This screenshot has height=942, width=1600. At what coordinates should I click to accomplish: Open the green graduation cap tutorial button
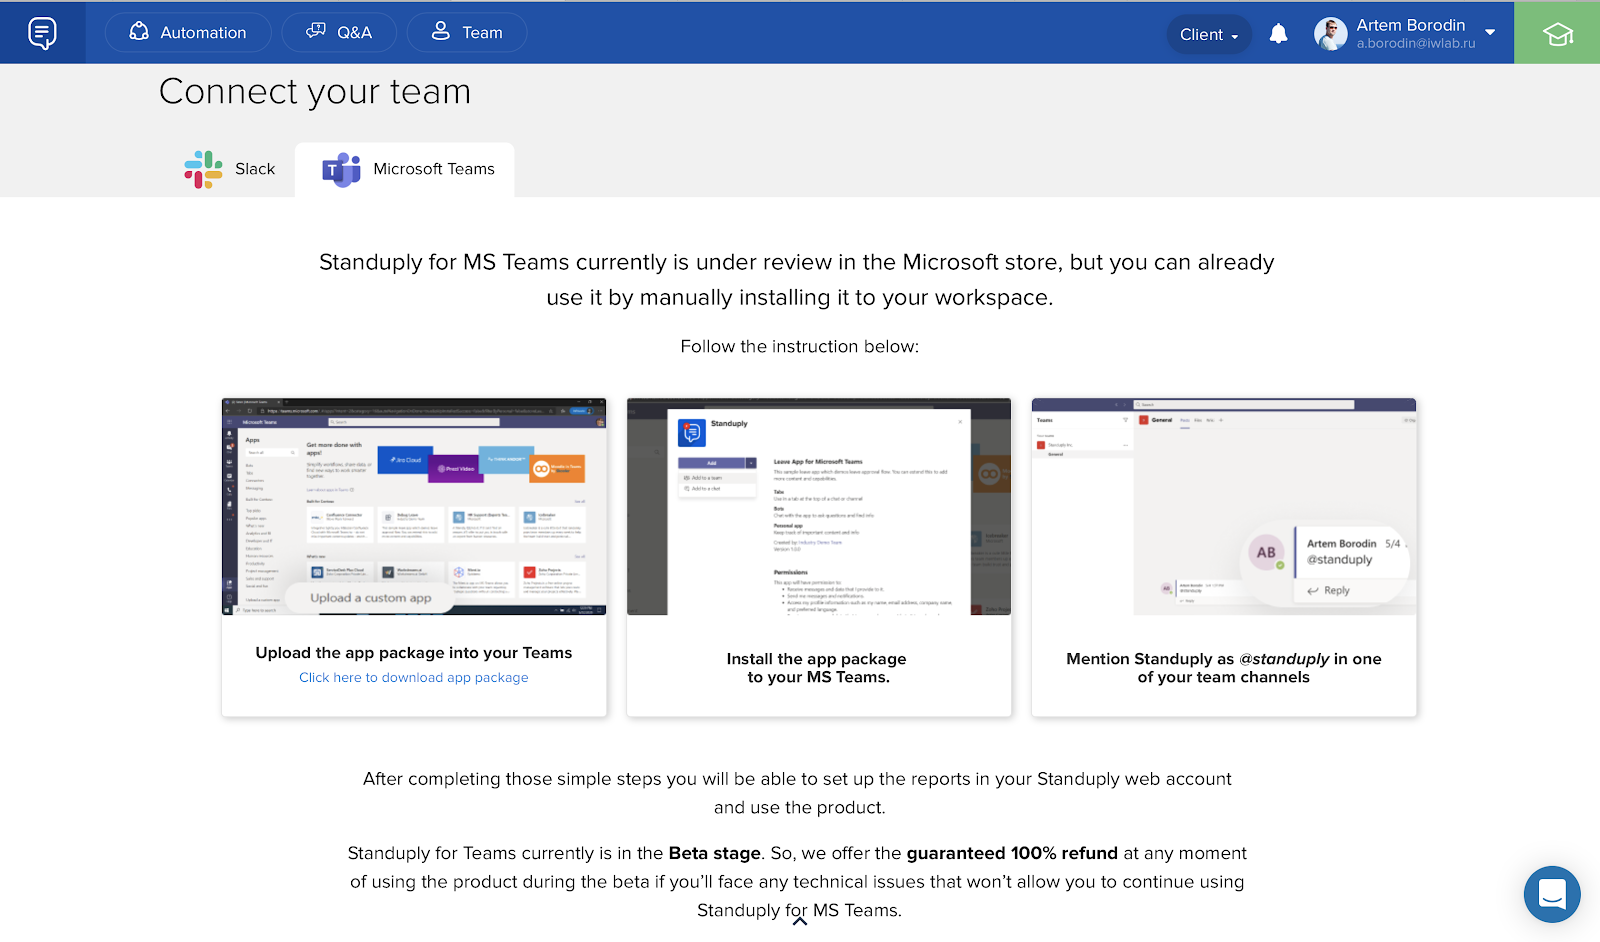pyautogui.click(x=1557, y=33)
